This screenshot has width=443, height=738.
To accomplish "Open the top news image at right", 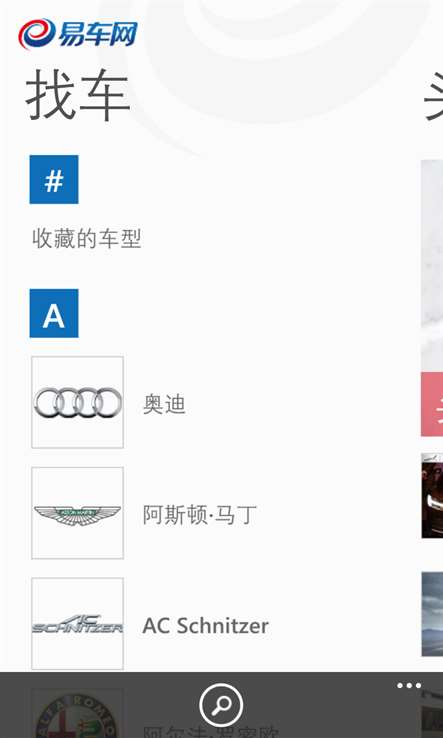I will 432,266.
